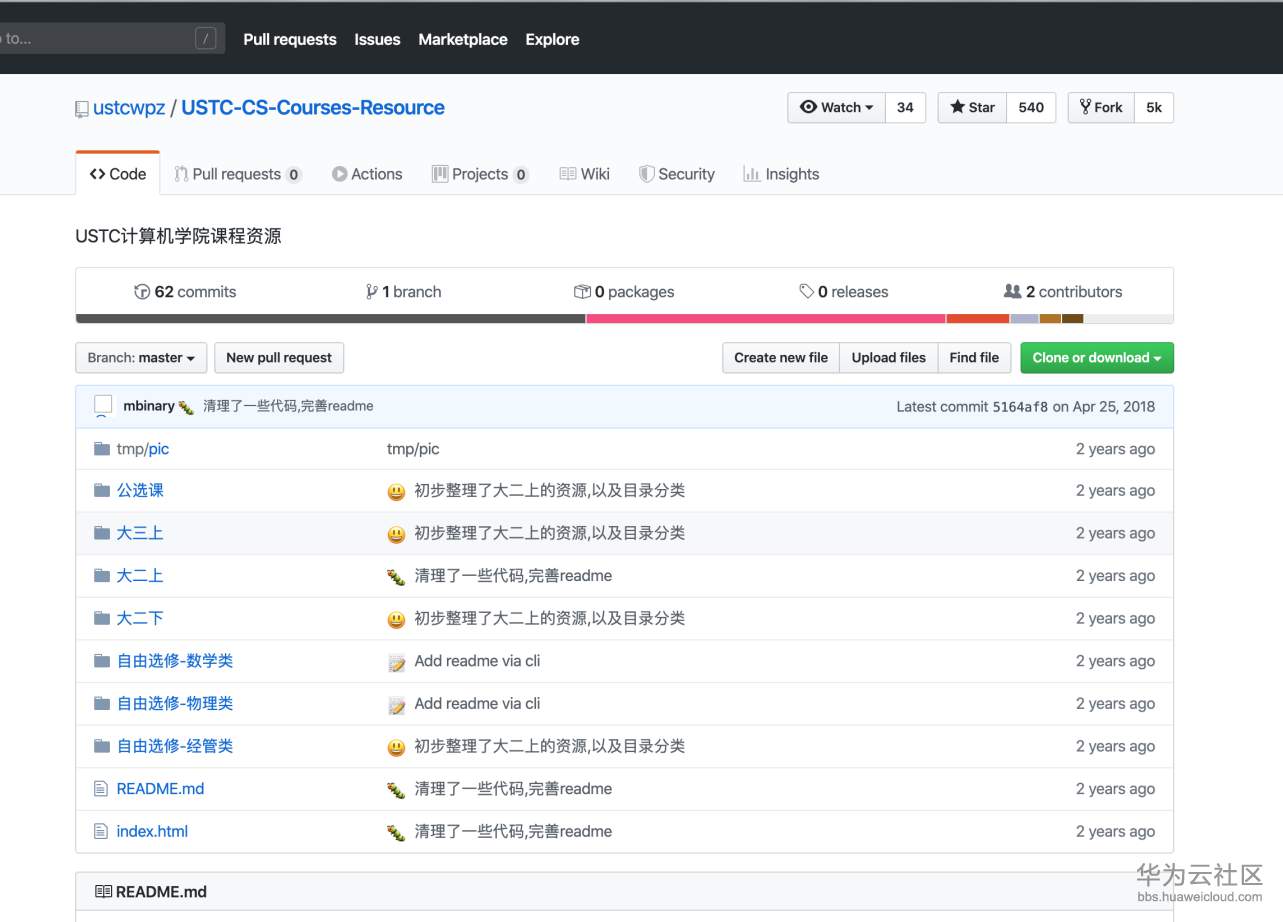
Task: Click the commits history clock icon
Action: (142, 292)
